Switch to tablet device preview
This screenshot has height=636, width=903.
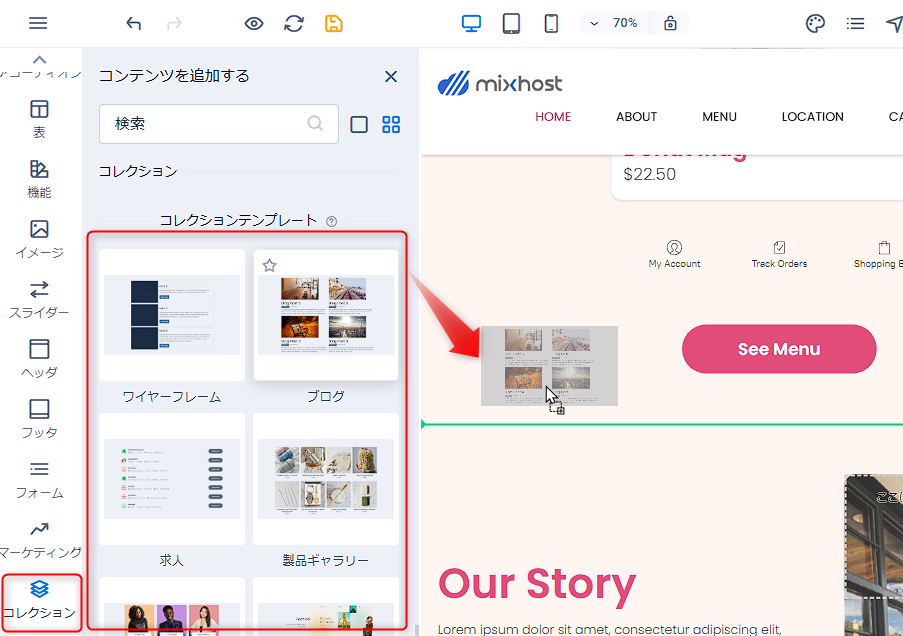click(511, 23)
